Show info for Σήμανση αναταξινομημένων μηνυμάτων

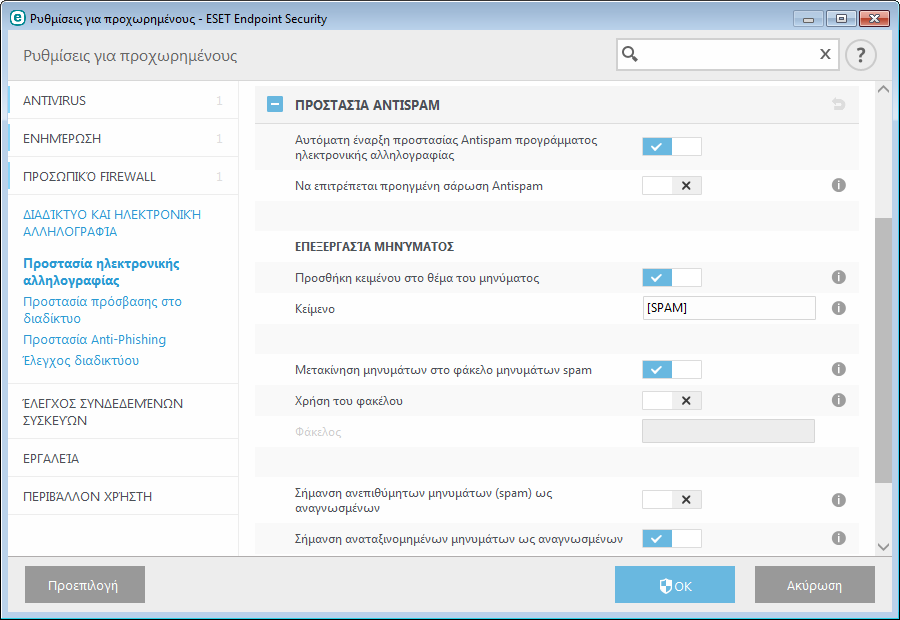pos(839,538)
